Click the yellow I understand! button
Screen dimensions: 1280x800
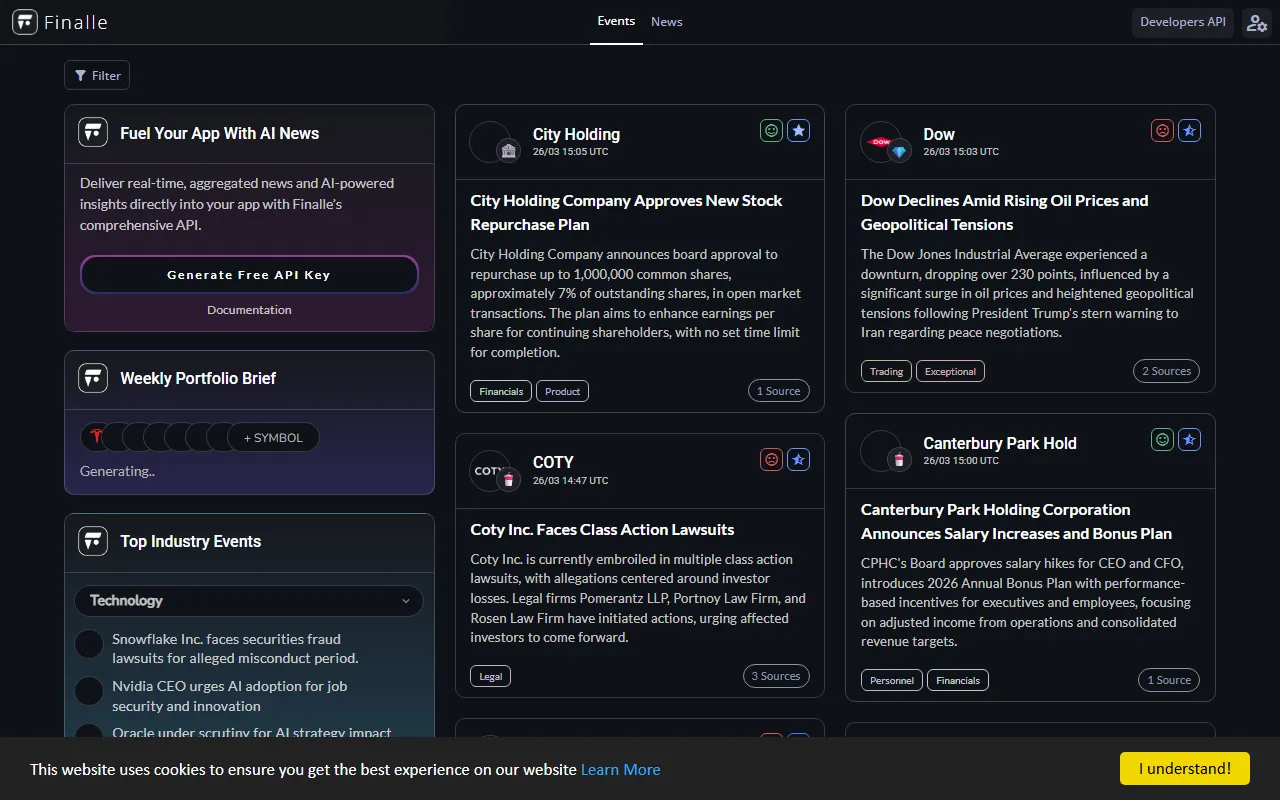click(x=1184, y=768)
